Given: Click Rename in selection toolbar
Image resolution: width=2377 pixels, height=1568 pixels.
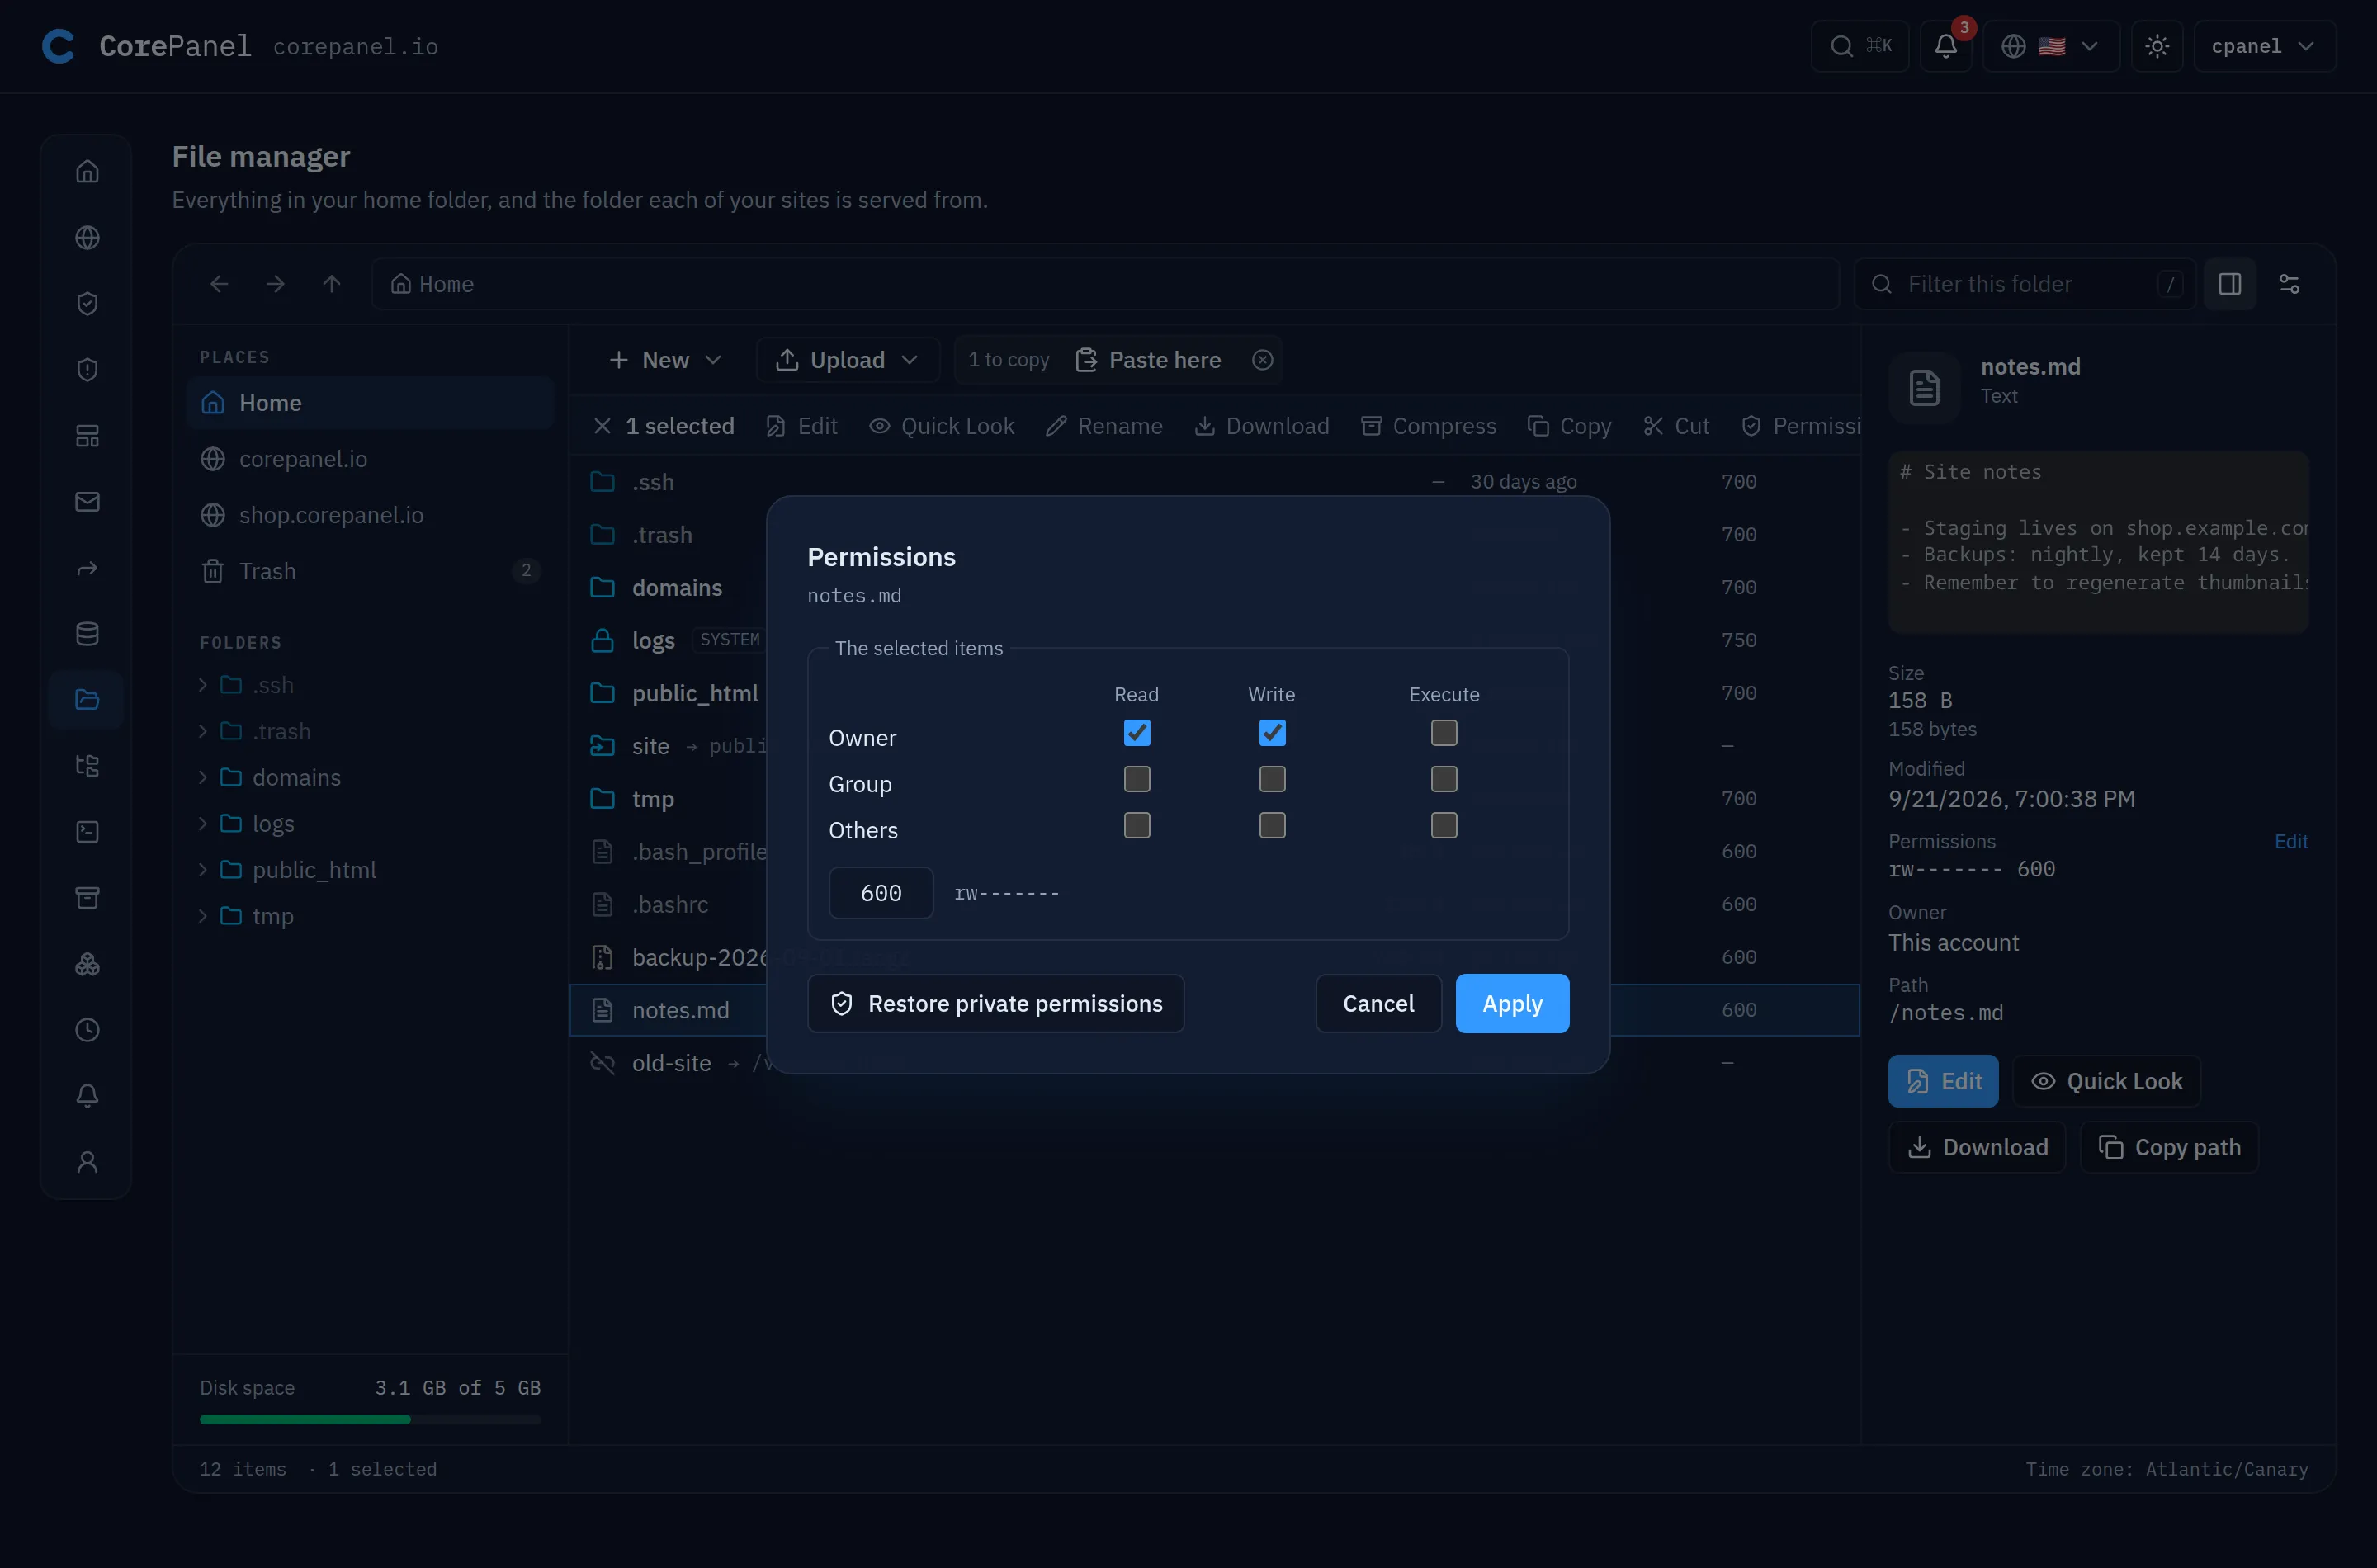Looking at the screenshot, I should click(x=1104, y=426).
